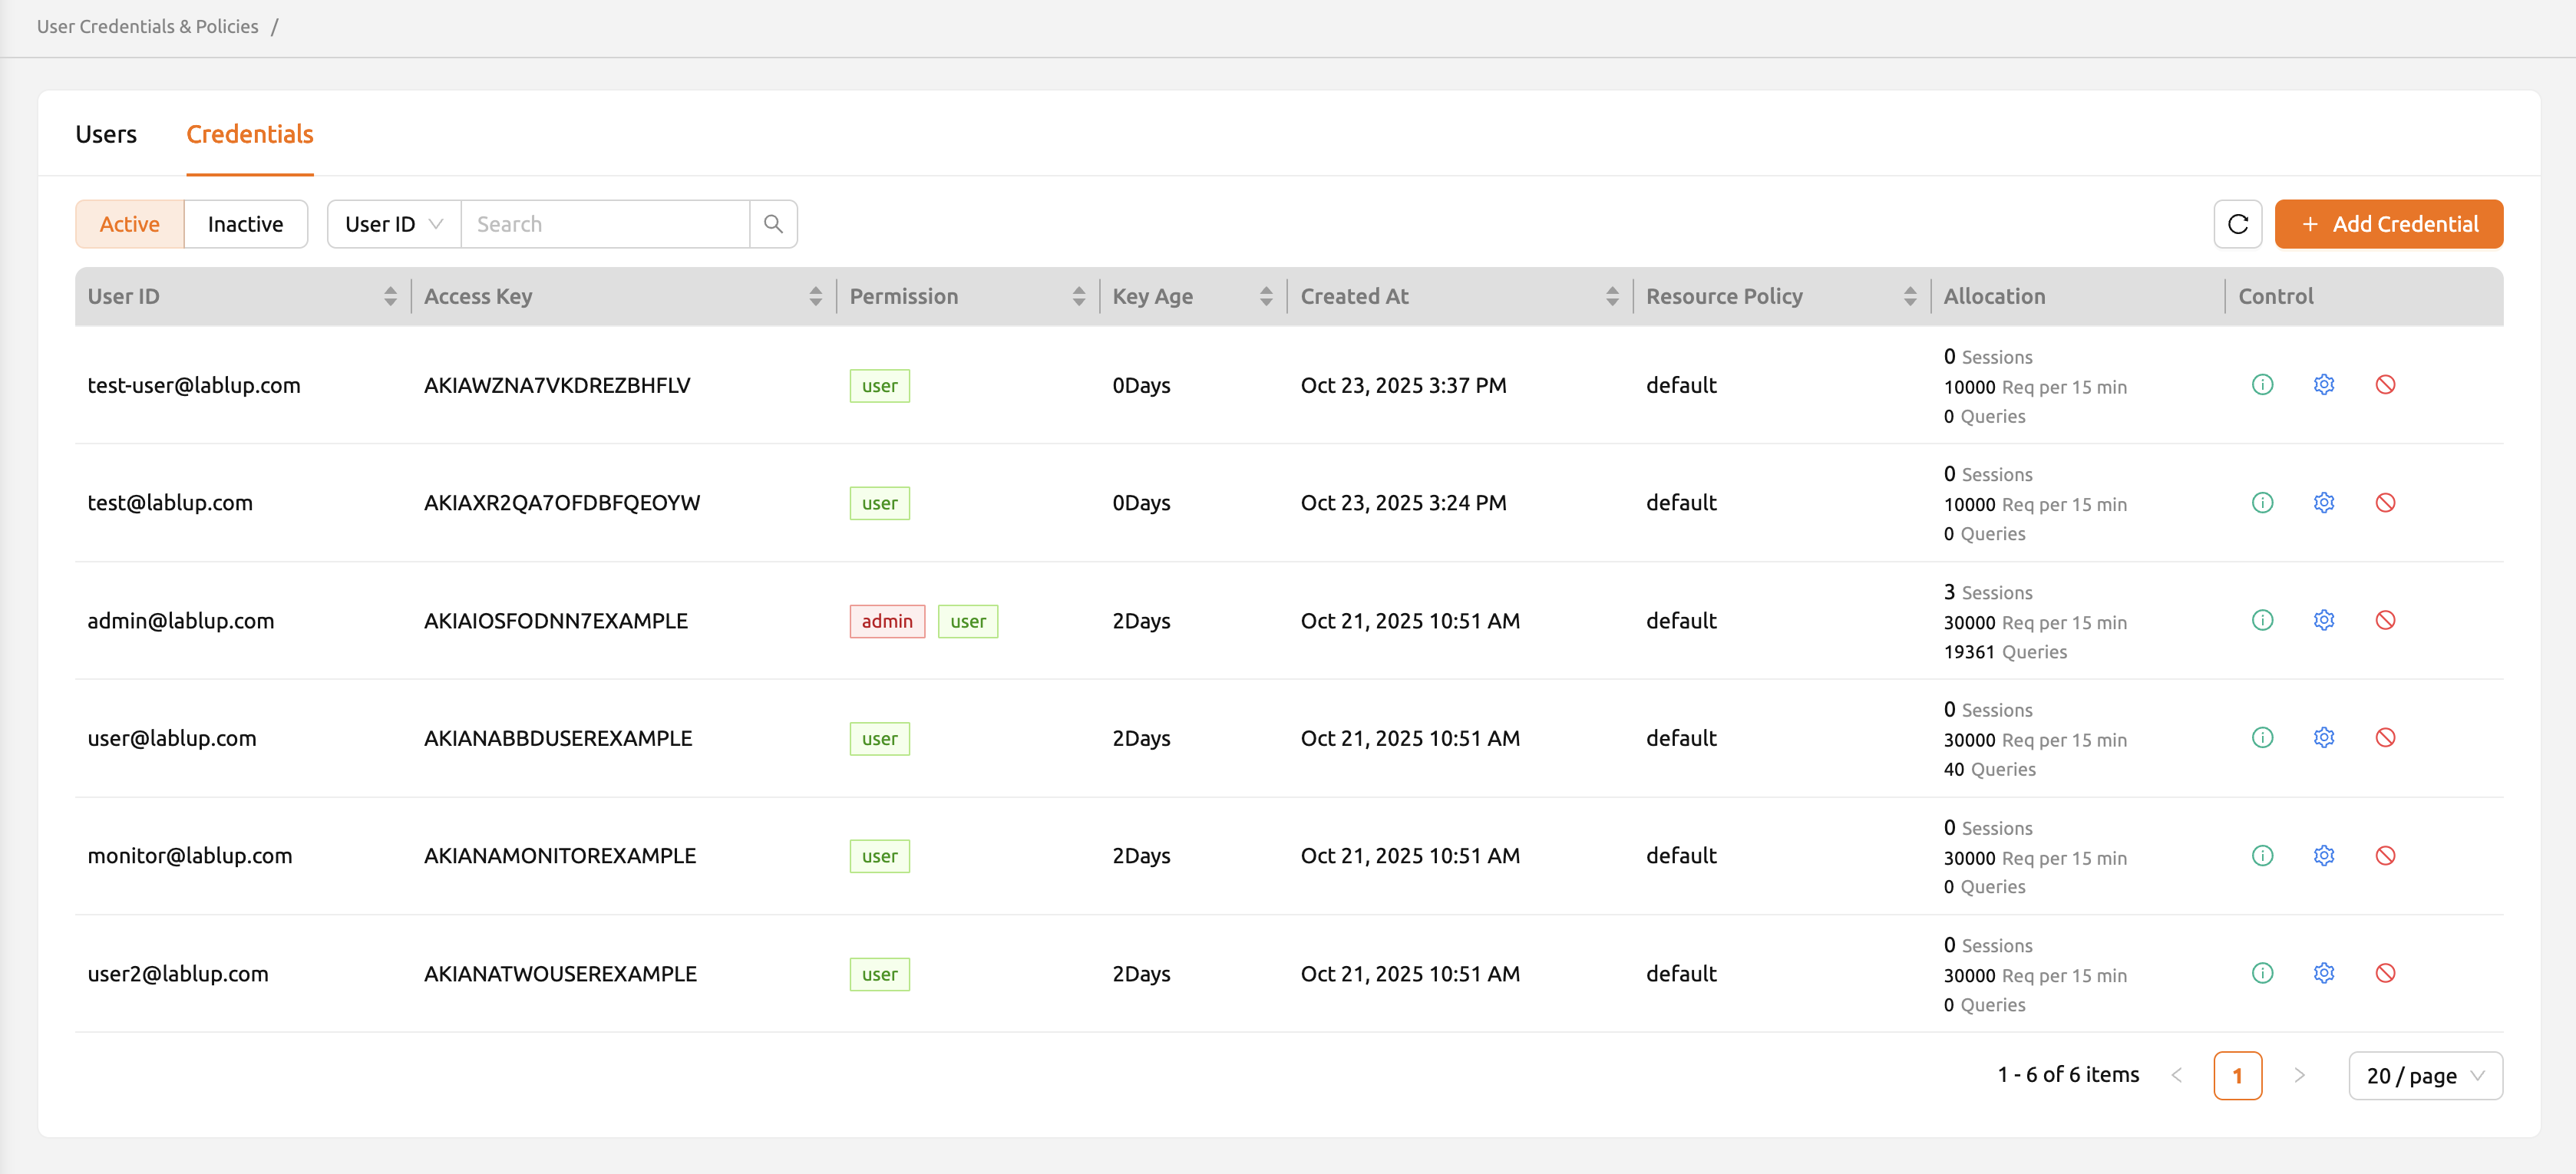2576x1174 pixels.
Task: Click user ID user2@lablup.com
Action: [x=178, y=974]
